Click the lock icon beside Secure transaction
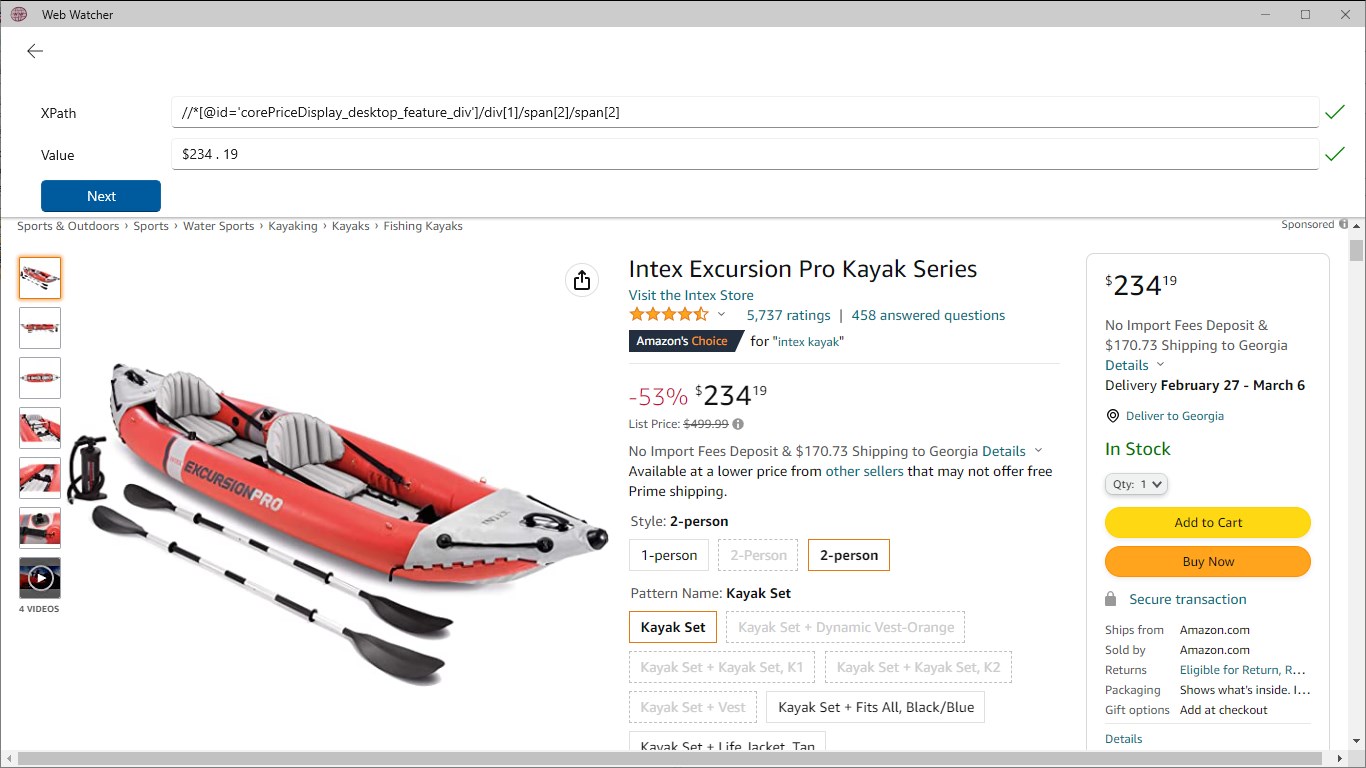1366x768 pixels. 1110,599
